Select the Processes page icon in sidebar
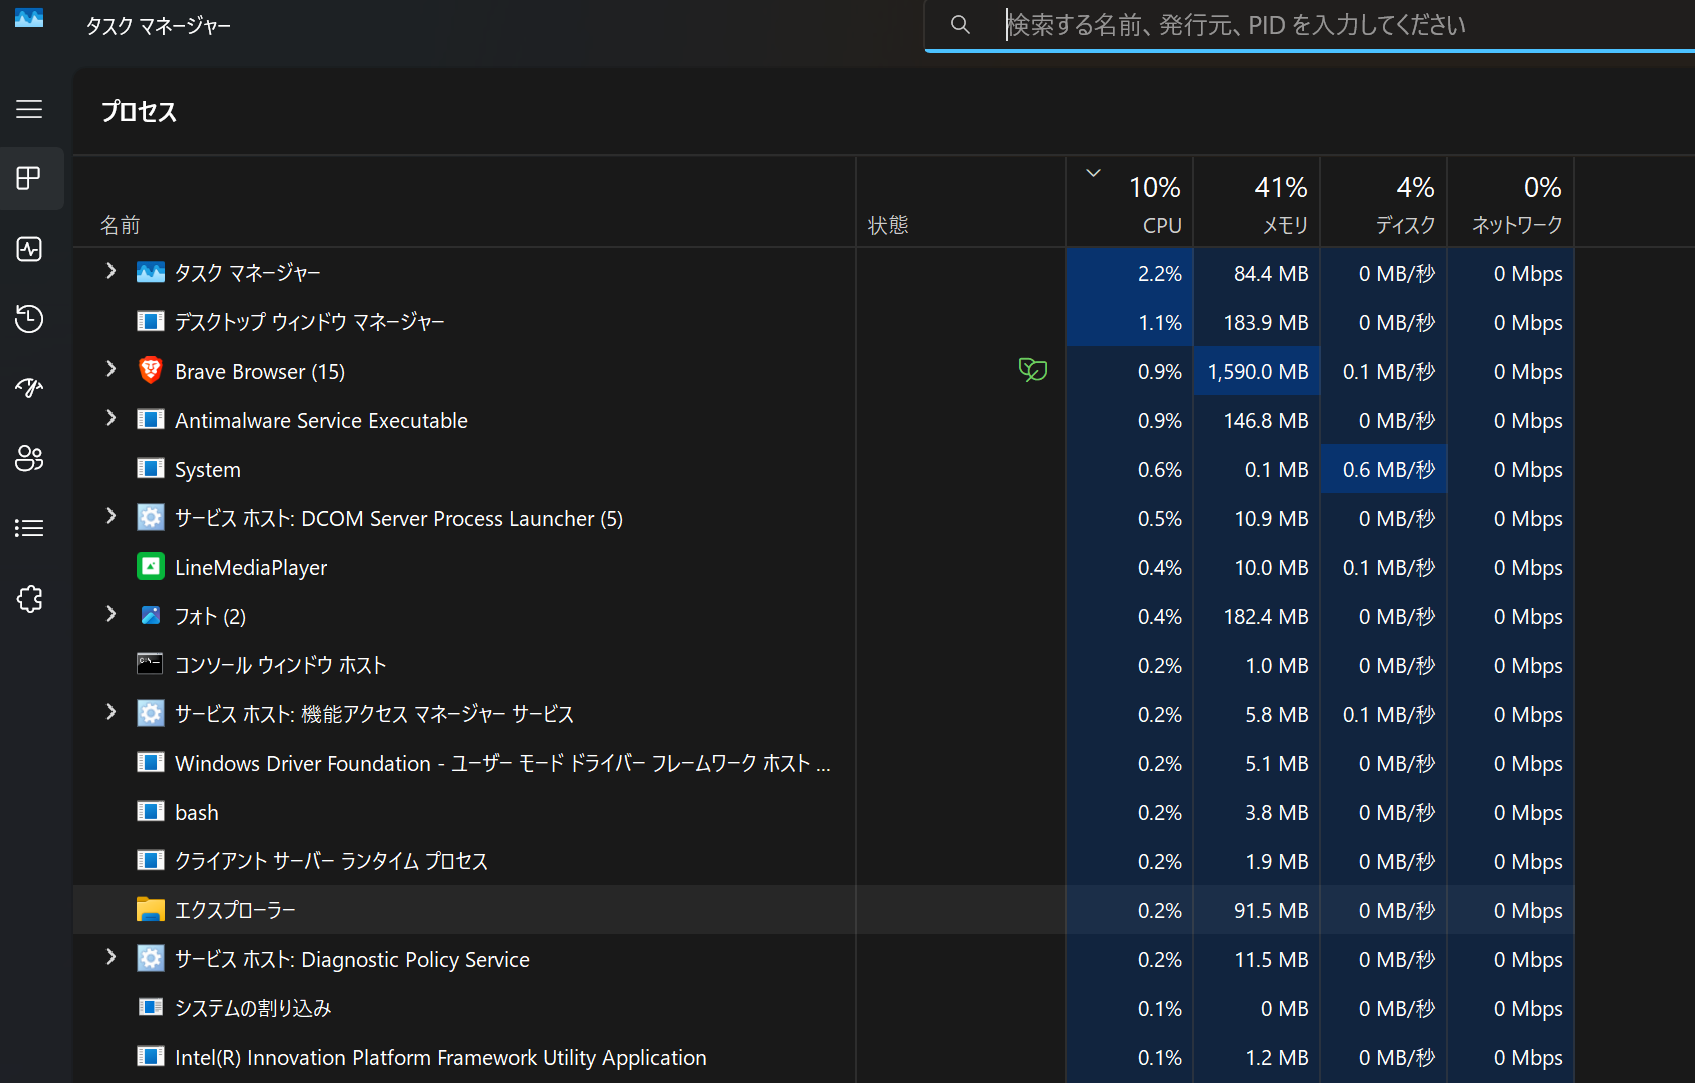The width and height of the screenshot is (1695, 1083). coord(29,179)
